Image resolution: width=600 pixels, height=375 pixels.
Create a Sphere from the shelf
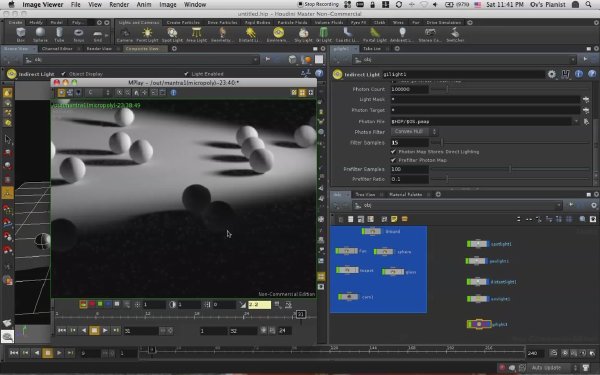40,35
